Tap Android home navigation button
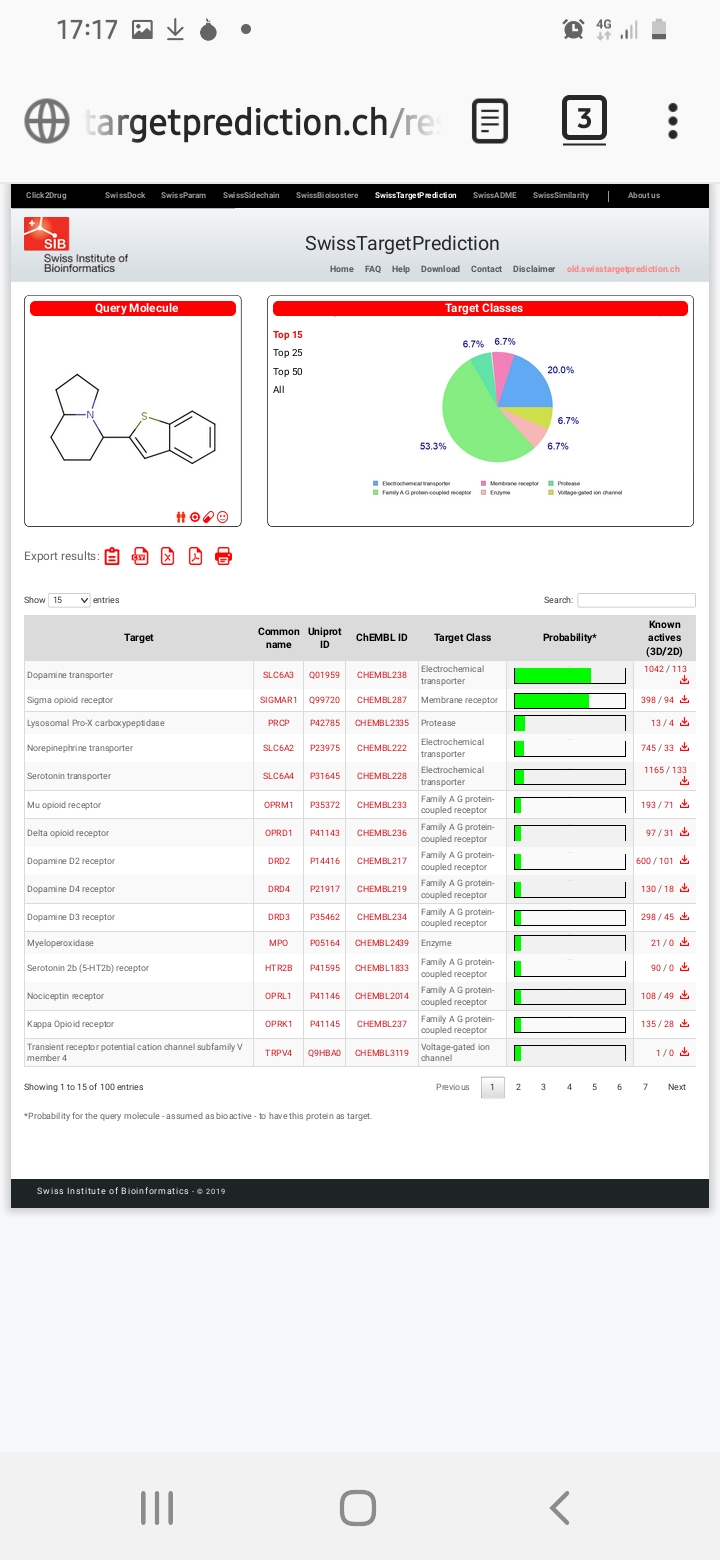Viewport: 720px width, 1560px height. [x=358, y=1507]
